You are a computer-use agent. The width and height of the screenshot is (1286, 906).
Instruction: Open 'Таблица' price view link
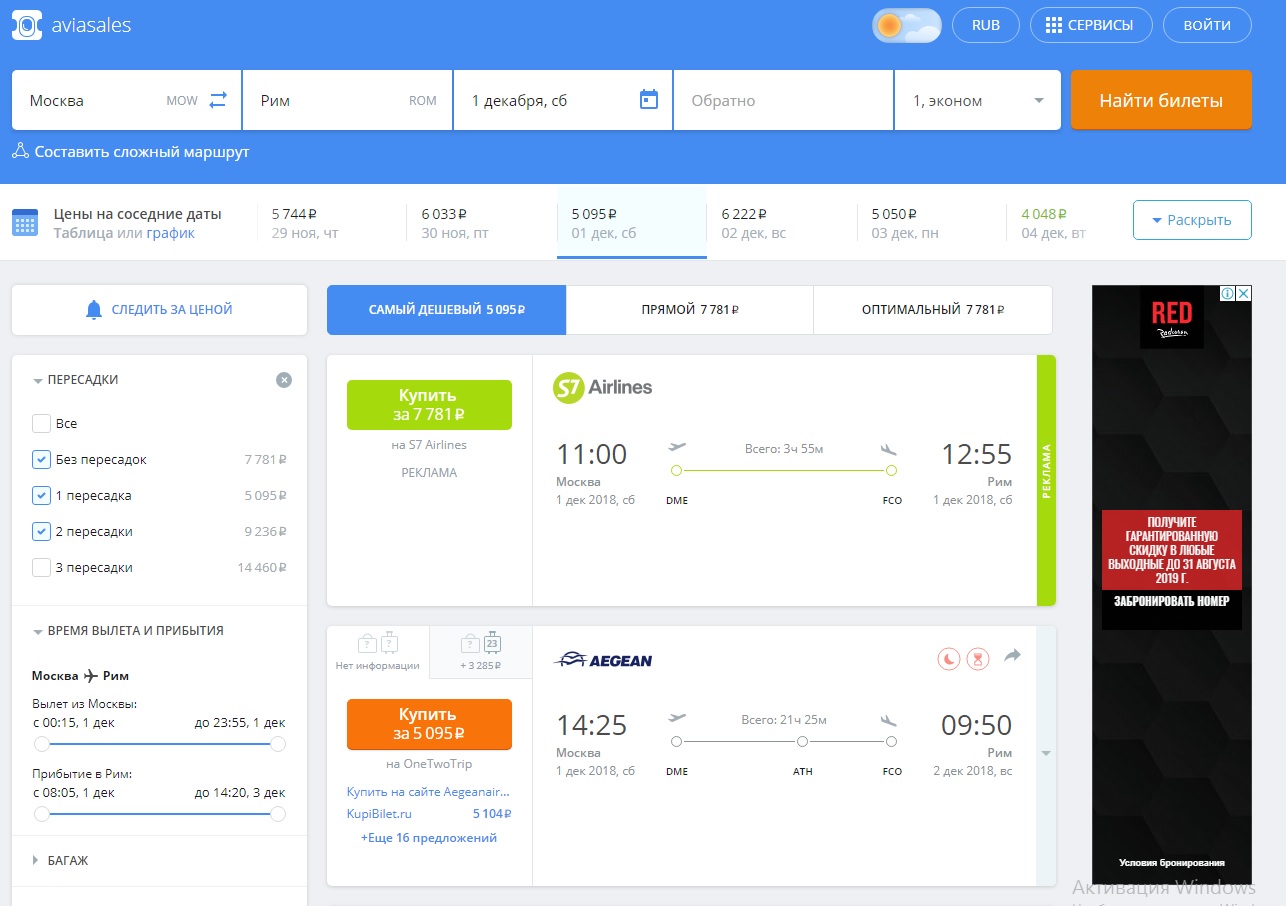[x=83, y=233]
